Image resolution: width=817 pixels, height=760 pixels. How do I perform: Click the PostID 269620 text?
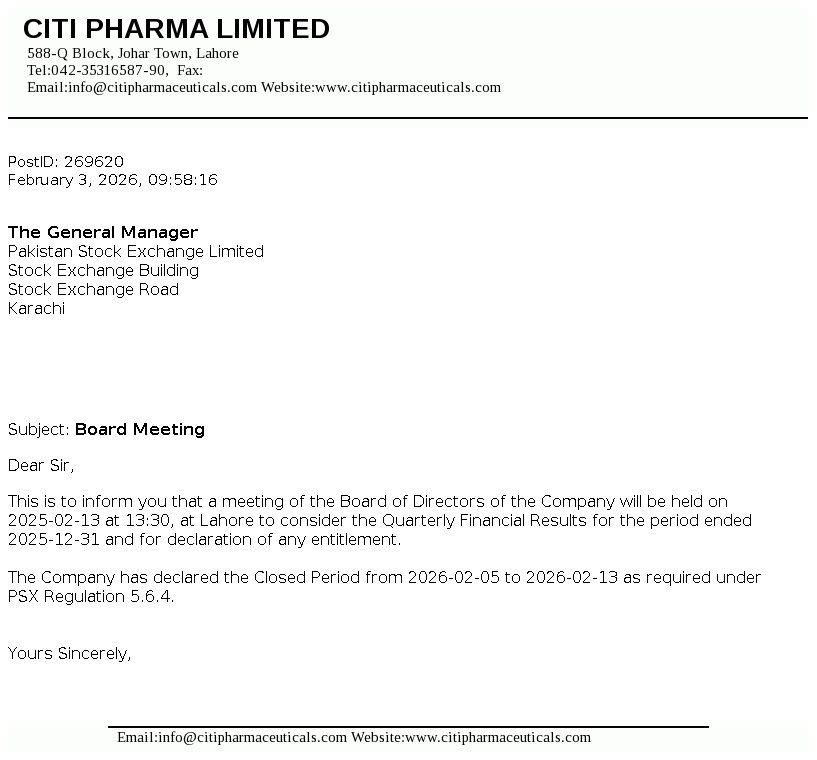pyautogui.click(x=66, y=161)
